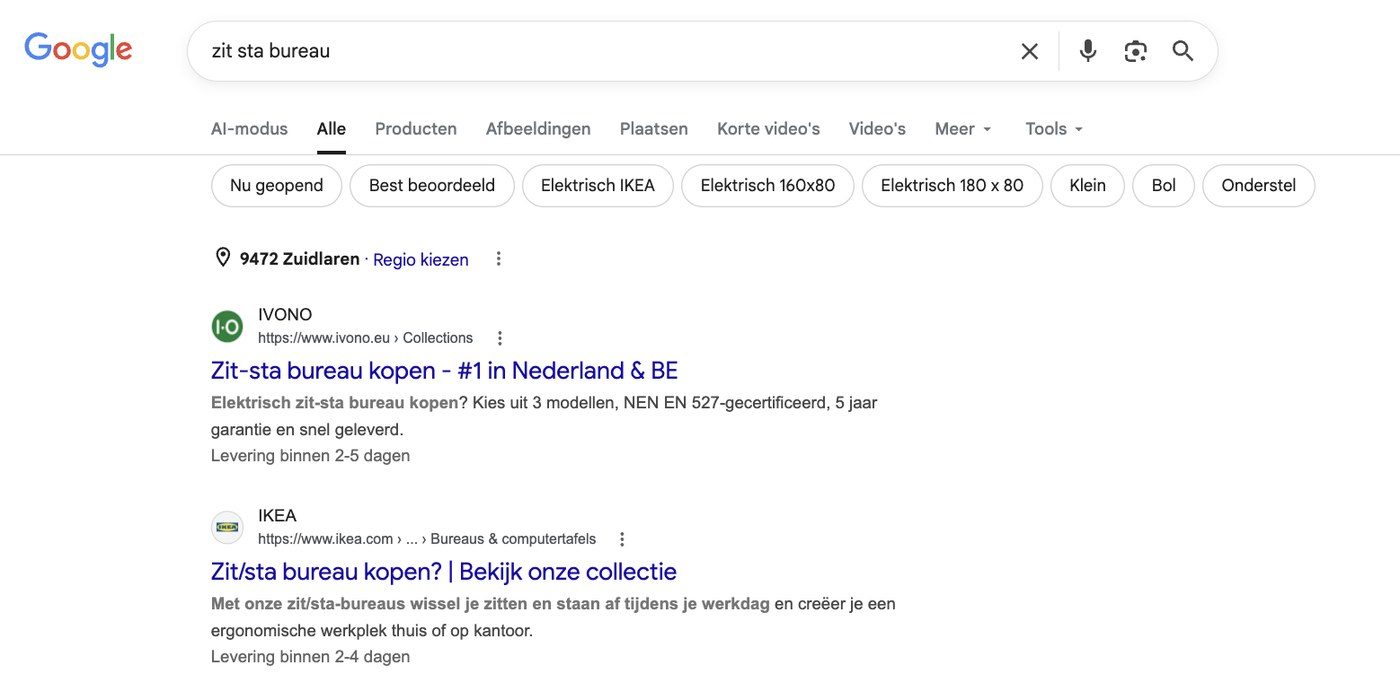
Task: Apply the 'Elektrisch IKEA' filter chip
Action: tap(598, 186)
